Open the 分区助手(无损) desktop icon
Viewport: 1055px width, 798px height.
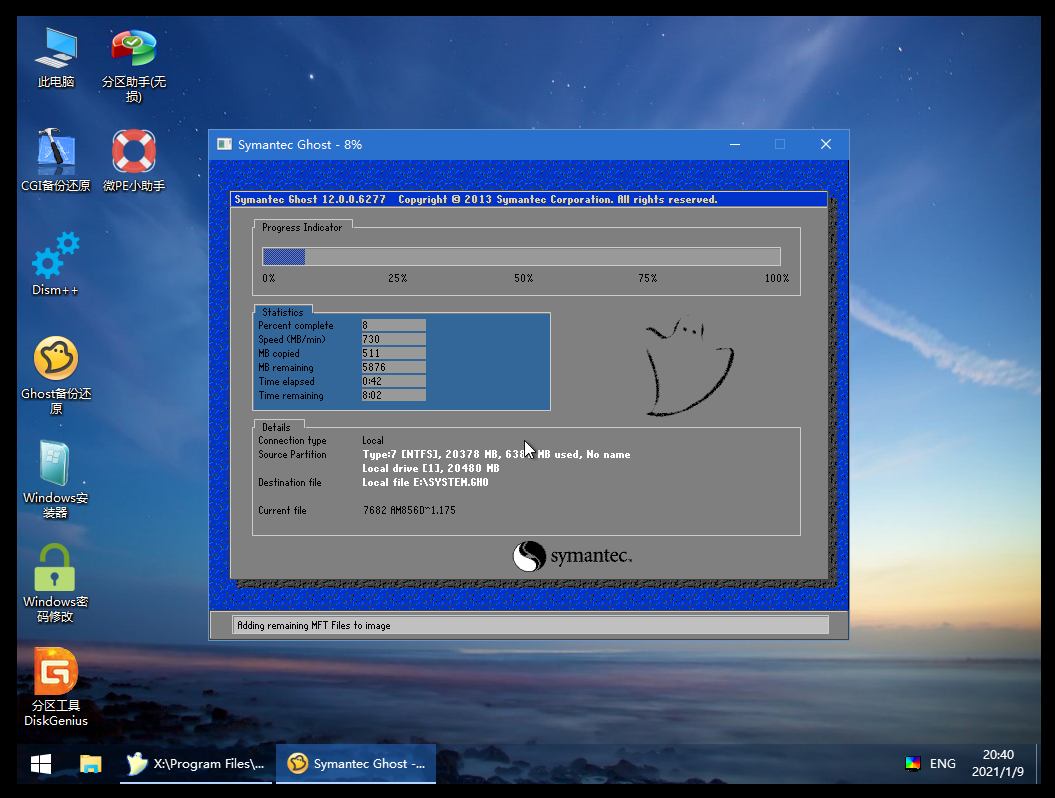tap(134, 65)
